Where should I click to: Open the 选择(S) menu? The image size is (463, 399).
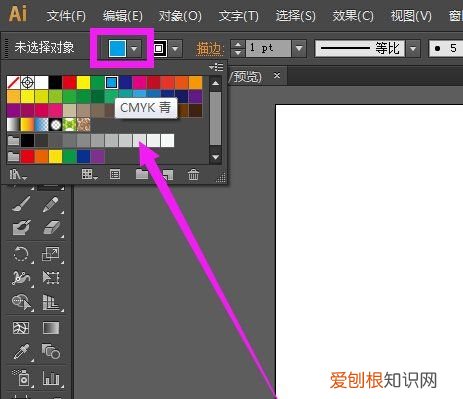[295, 16]
